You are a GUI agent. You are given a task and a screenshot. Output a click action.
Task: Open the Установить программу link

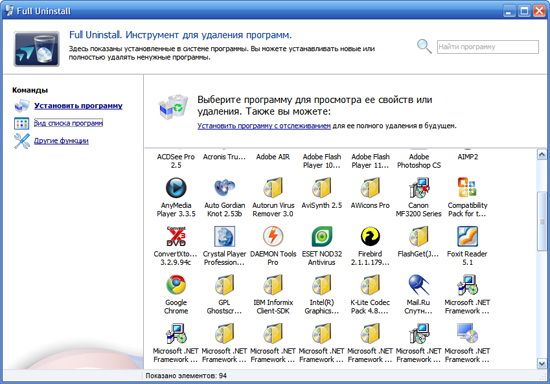tap(78, 106)
